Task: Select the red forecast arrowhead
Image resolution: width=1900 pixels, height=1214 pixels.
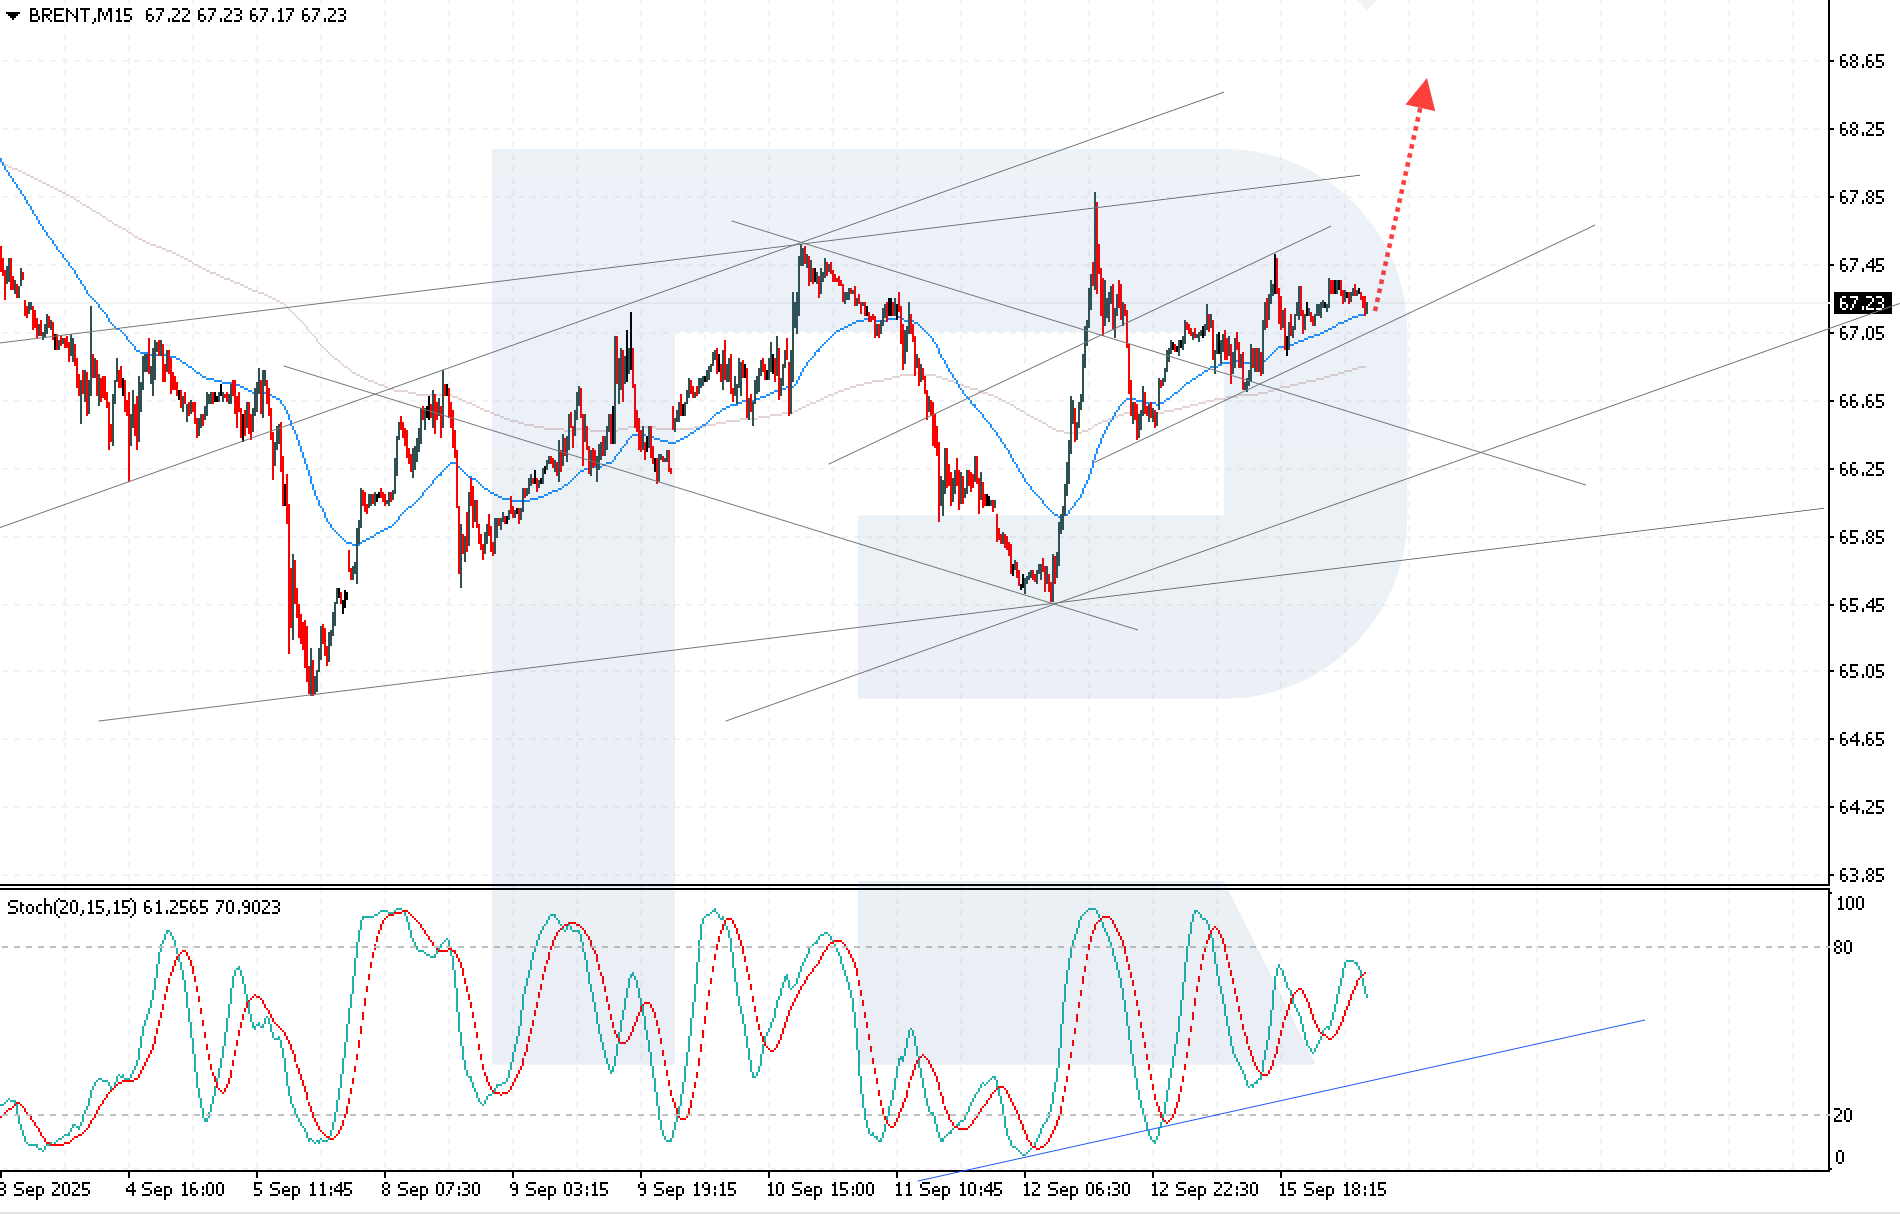Action: tap(1422, 94)
